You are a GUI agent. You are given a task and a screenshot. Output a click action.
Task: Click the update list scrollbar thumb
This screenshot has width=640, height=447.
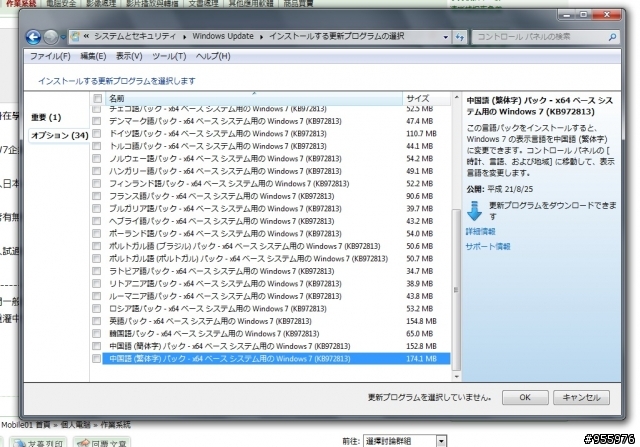[456, 290]
